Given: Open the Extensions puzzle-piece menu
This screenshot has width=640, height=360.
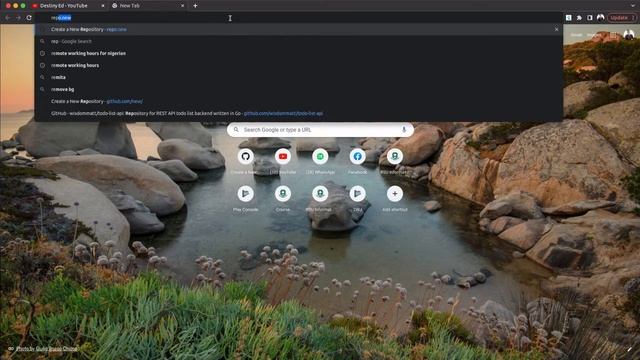Looking at the screenshot, I should coord(579,18).
